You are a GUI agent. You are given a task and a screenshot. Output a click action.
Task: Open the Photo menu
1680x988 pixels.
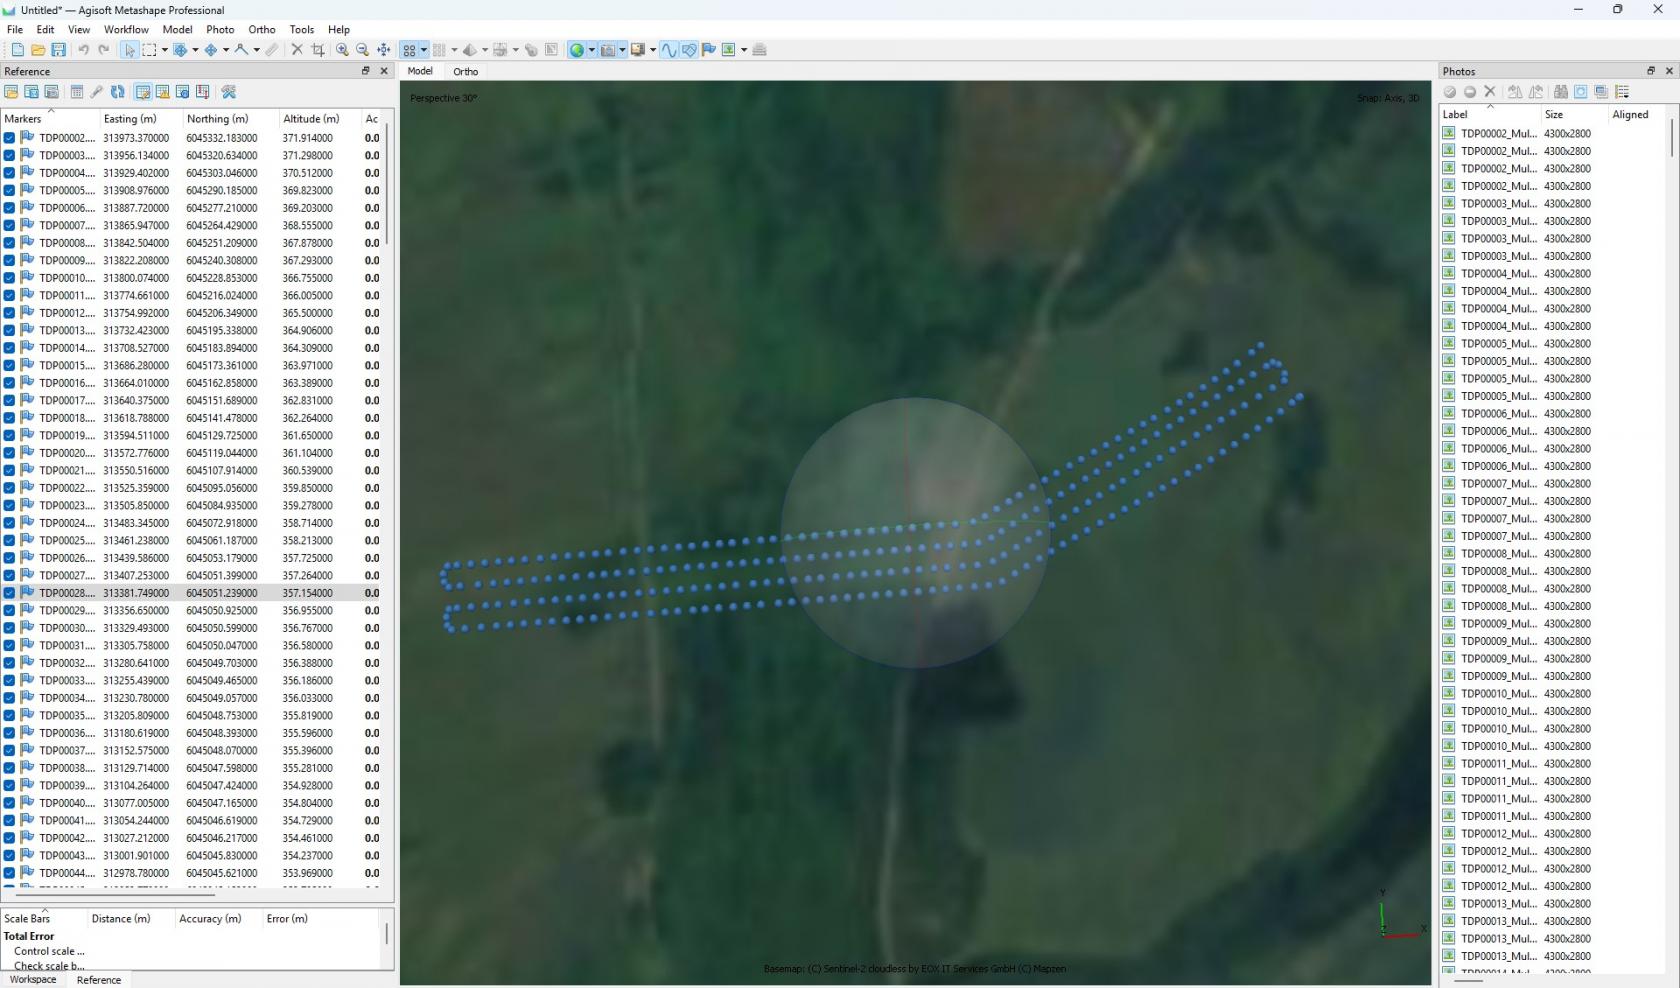click(220, 29)
